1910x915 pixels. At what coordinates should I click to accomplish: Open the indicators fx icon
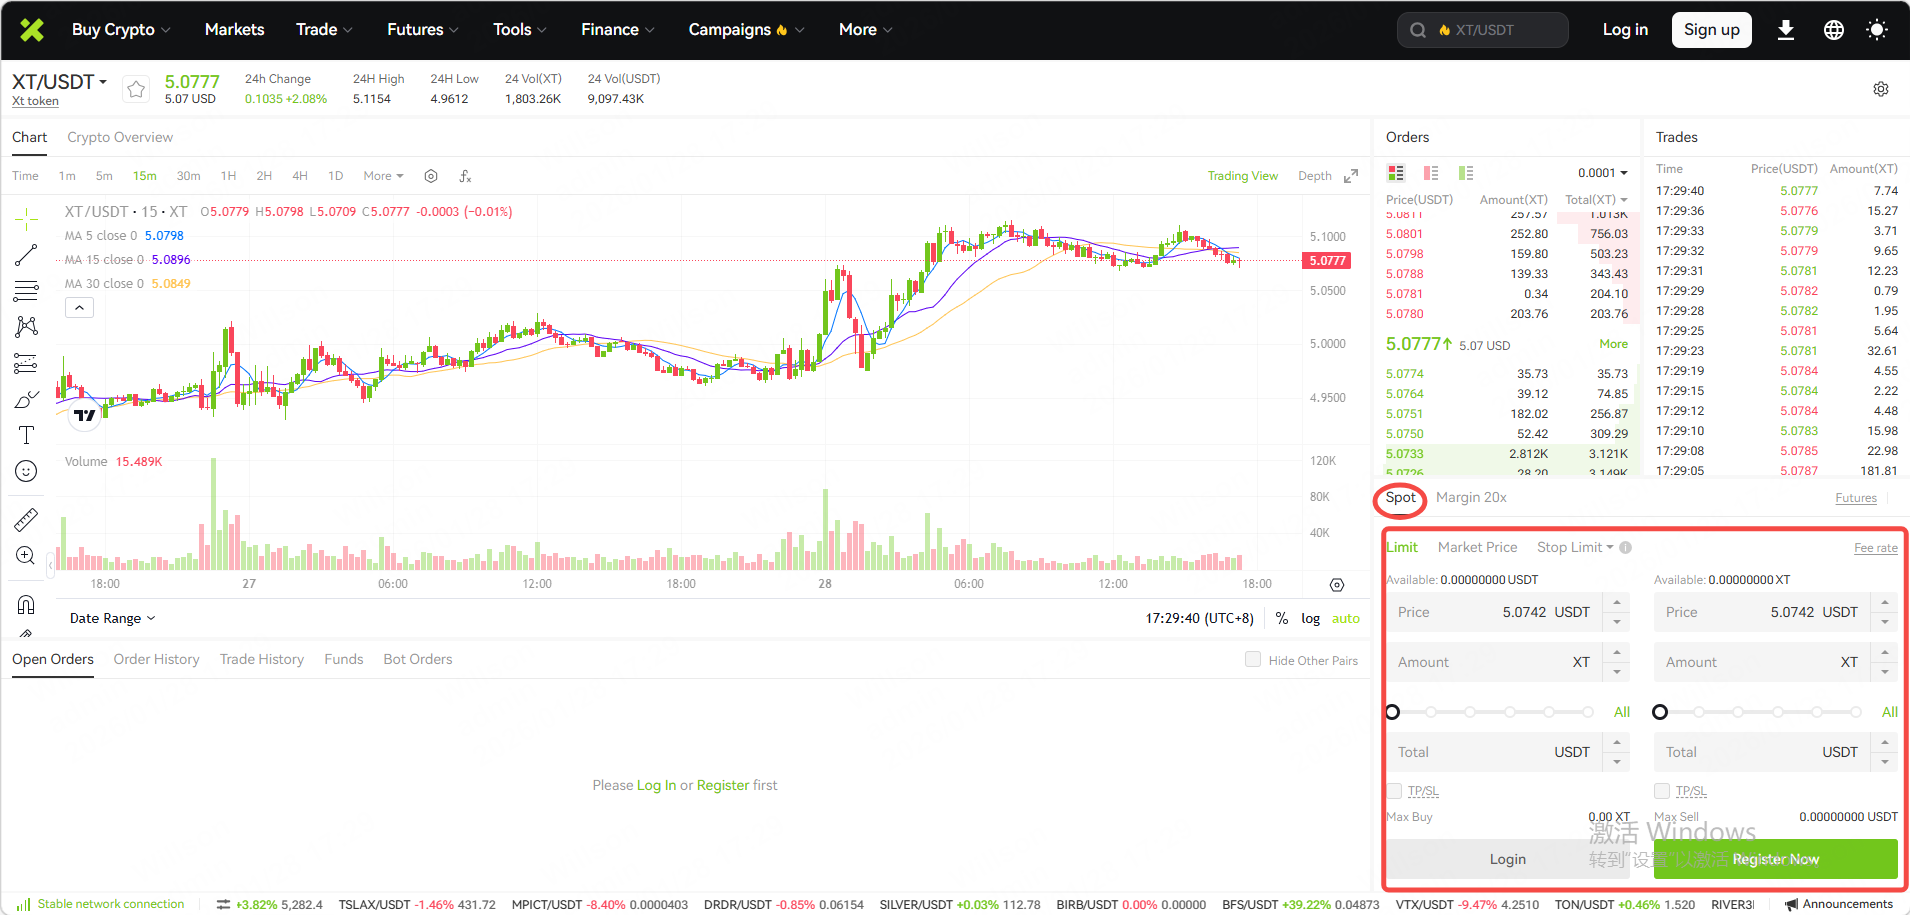tap(465, 176)
